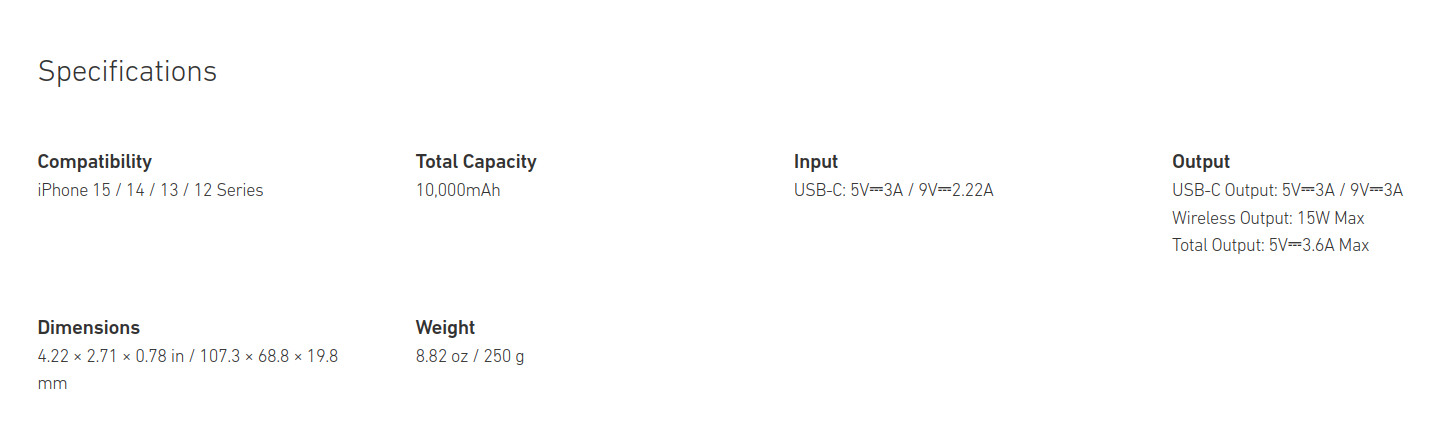The height and width of the screenshot is (441, 1452).
Task: Click the 8.82 oz weight value
Action: click(x=440, y=356)
